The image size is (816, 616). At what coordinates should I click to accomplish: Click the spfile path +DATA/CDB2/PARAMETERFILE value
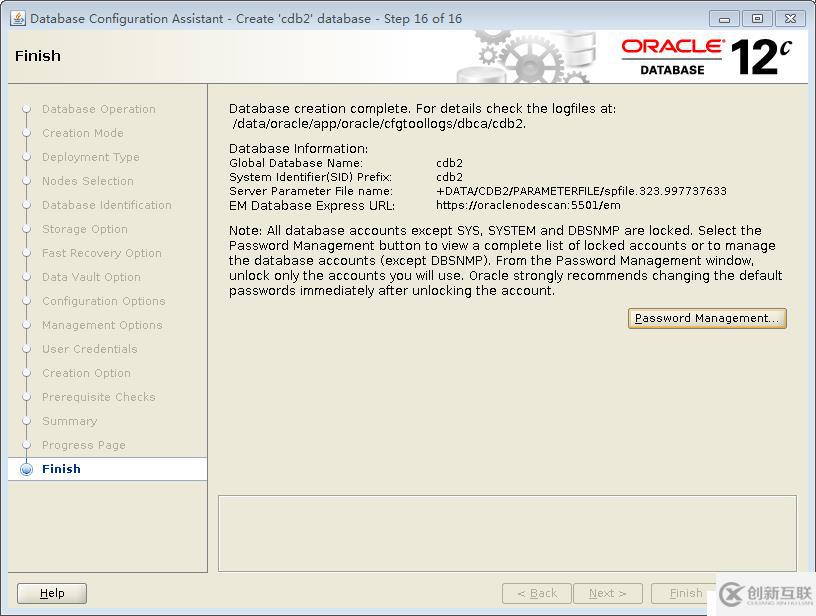(x=581, y=191)
